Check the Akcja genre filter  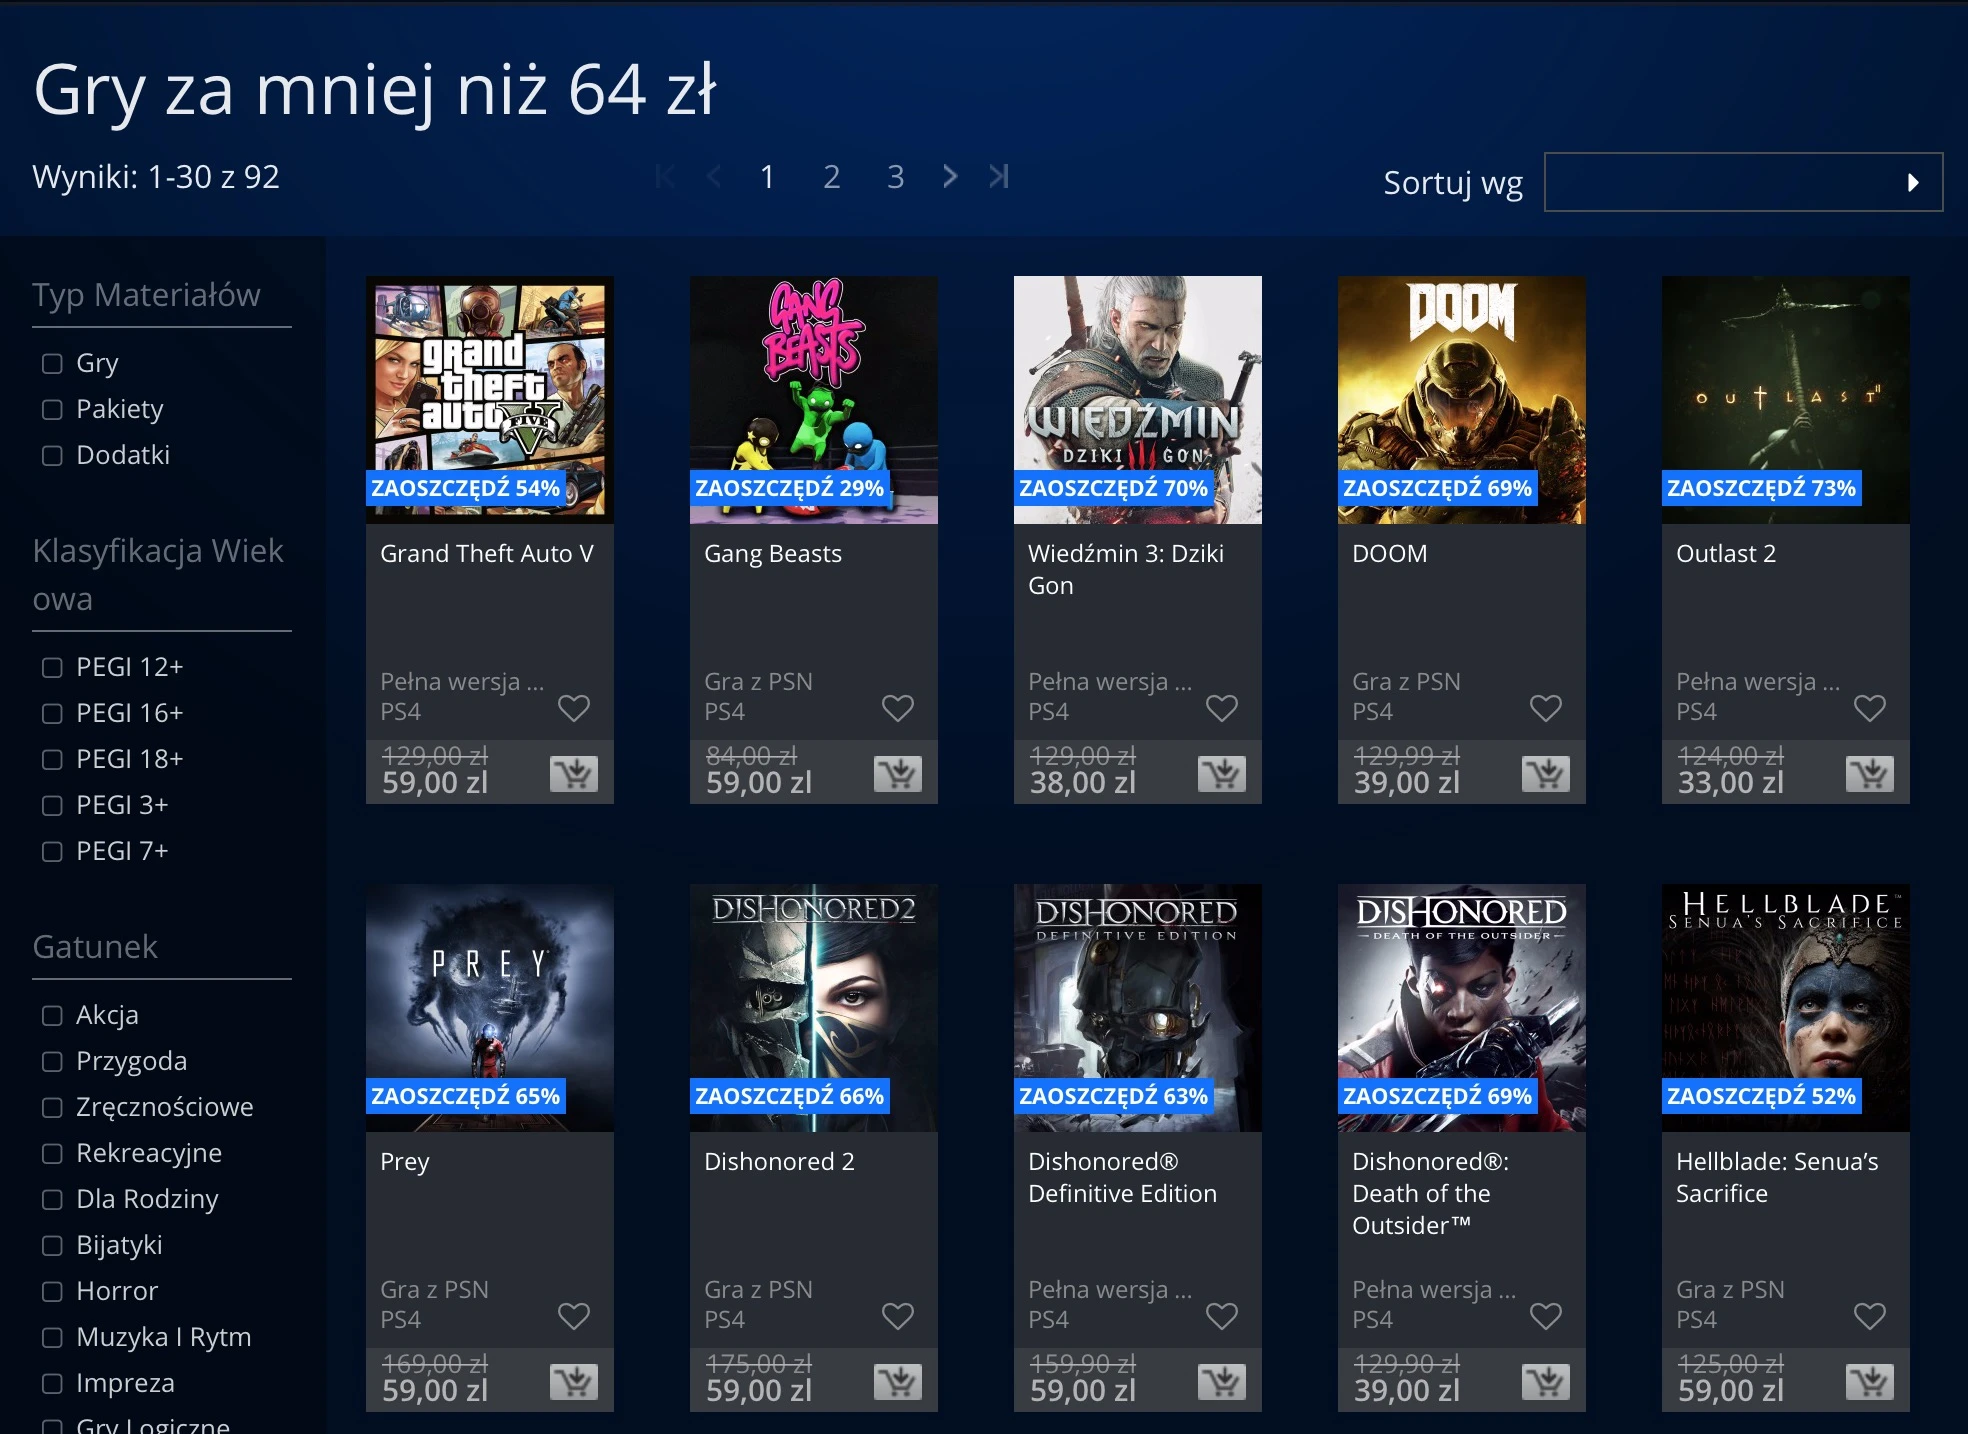pos(52,1015)
